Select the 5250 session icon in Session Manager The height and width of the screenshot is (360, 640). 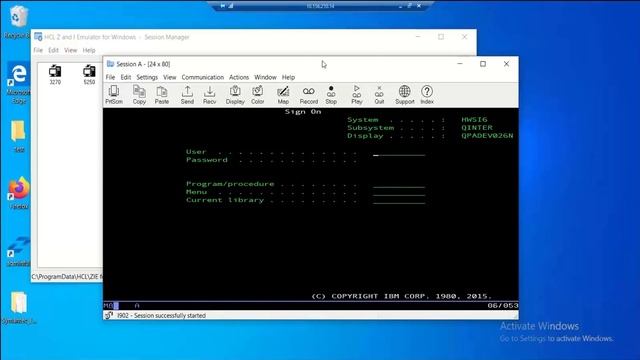89,75
